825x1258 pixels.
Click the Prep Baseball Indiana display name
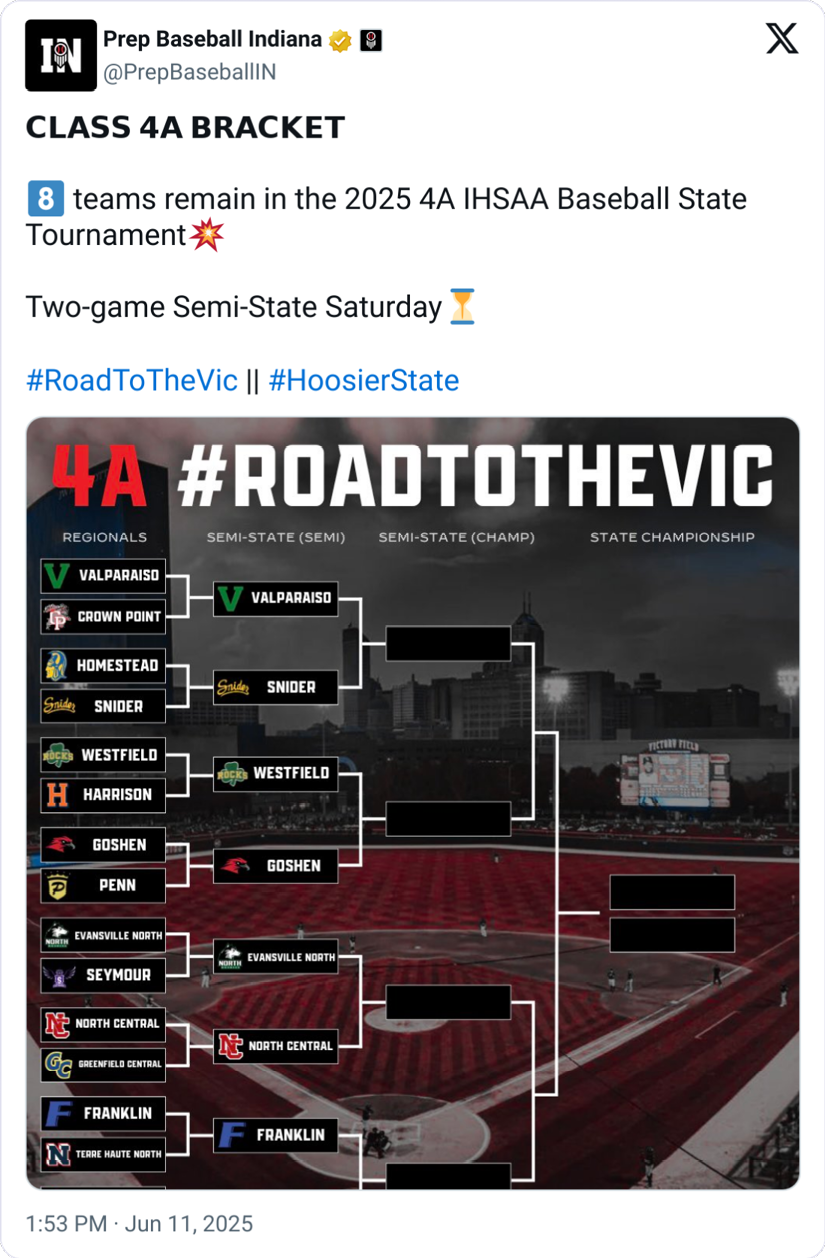pyautogui.click(x=212, y=40)
